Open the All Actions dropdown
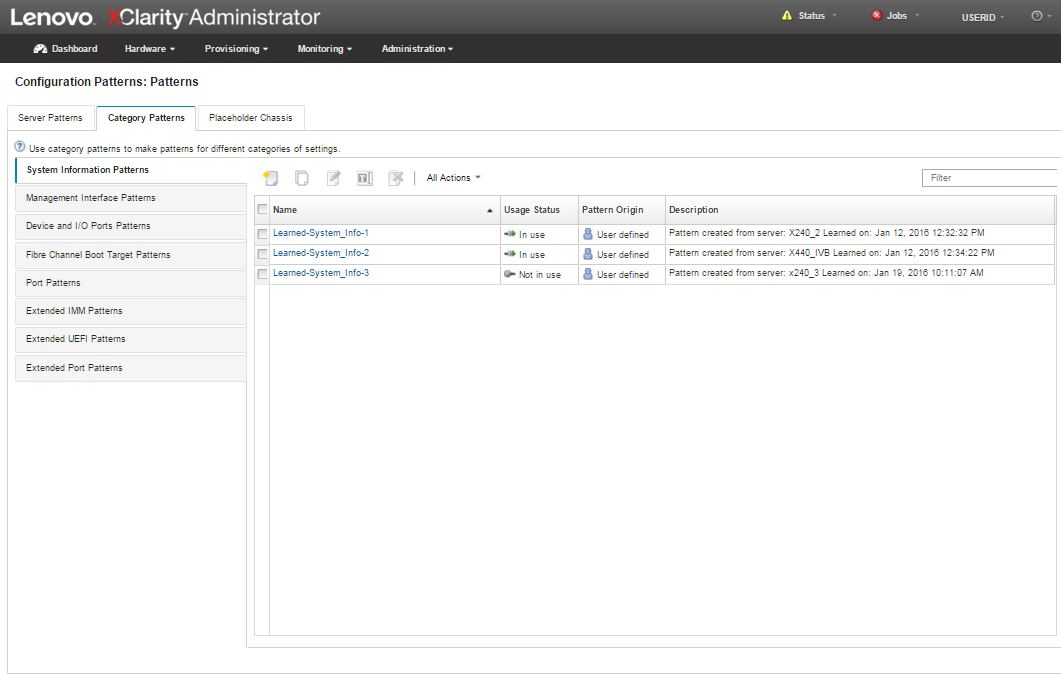This screenshot has height=675, width=1061. point(453,178)
